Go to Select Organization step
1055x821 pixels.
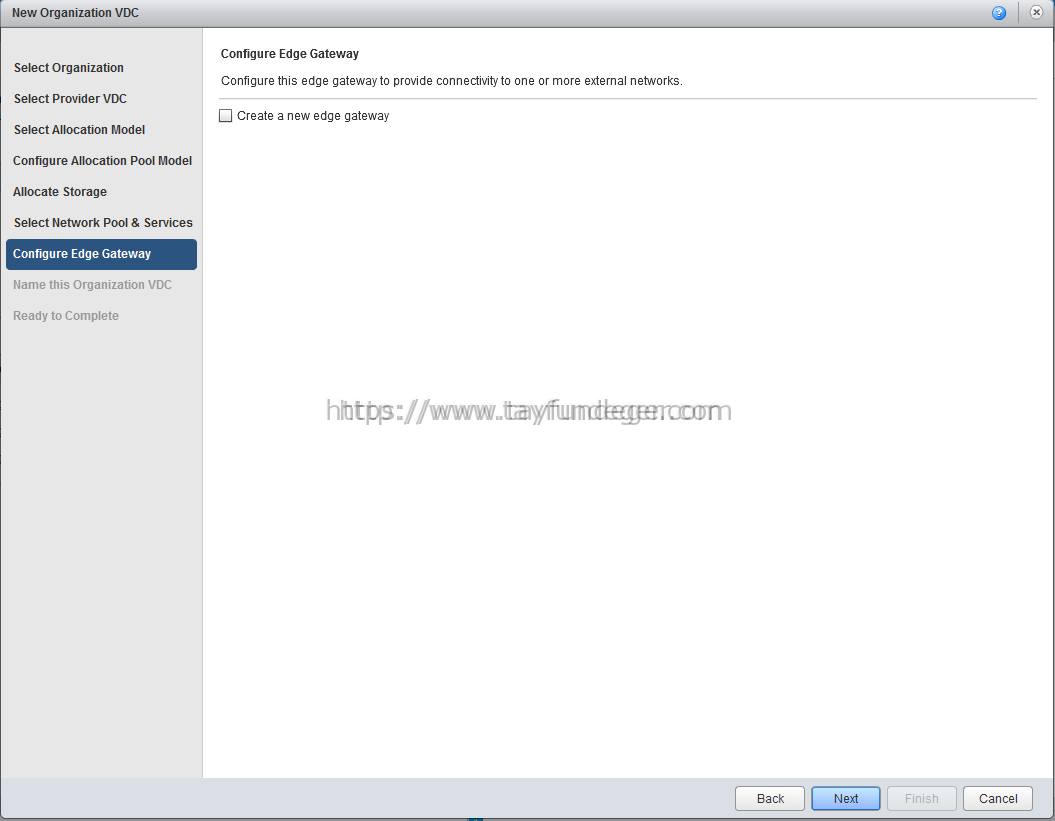tap(69, 68)
